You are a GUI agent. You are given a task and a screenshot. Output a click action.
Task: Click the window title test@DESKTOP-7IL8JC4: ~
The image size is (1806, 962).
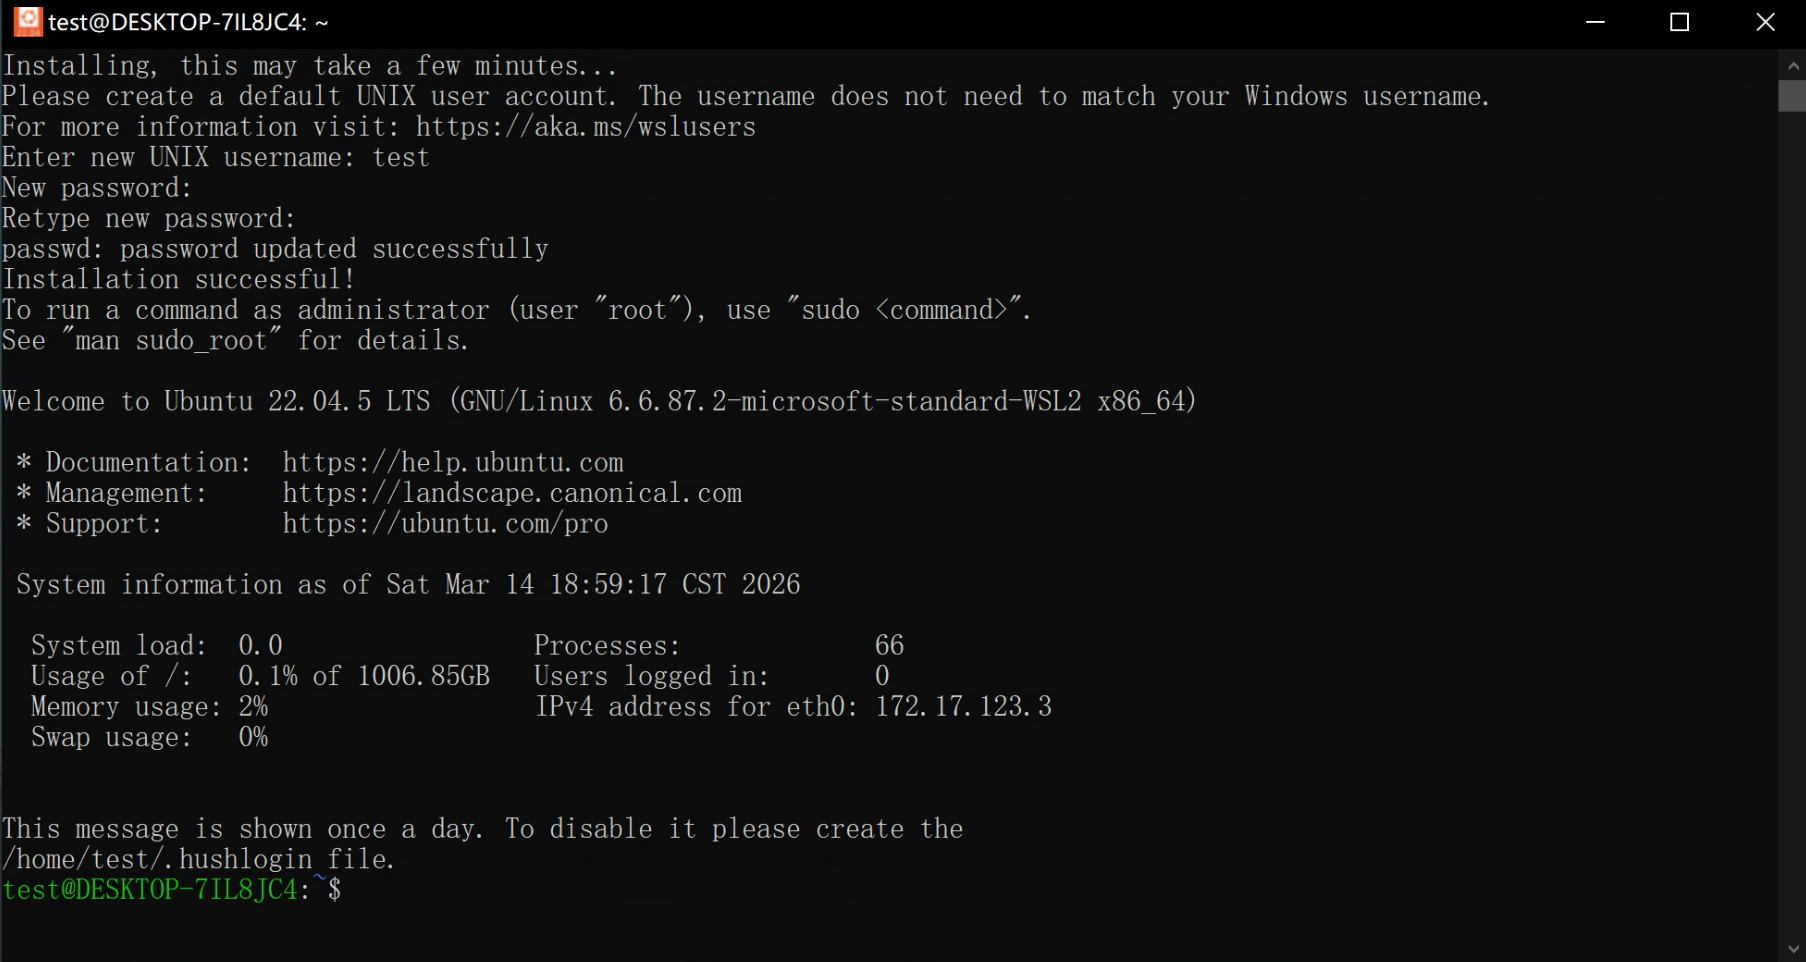point(188,22)
